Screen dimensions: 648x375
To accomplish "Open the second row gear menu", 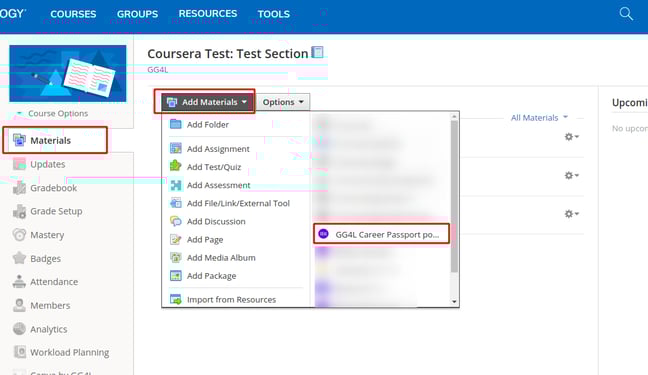I will point(572,175).
